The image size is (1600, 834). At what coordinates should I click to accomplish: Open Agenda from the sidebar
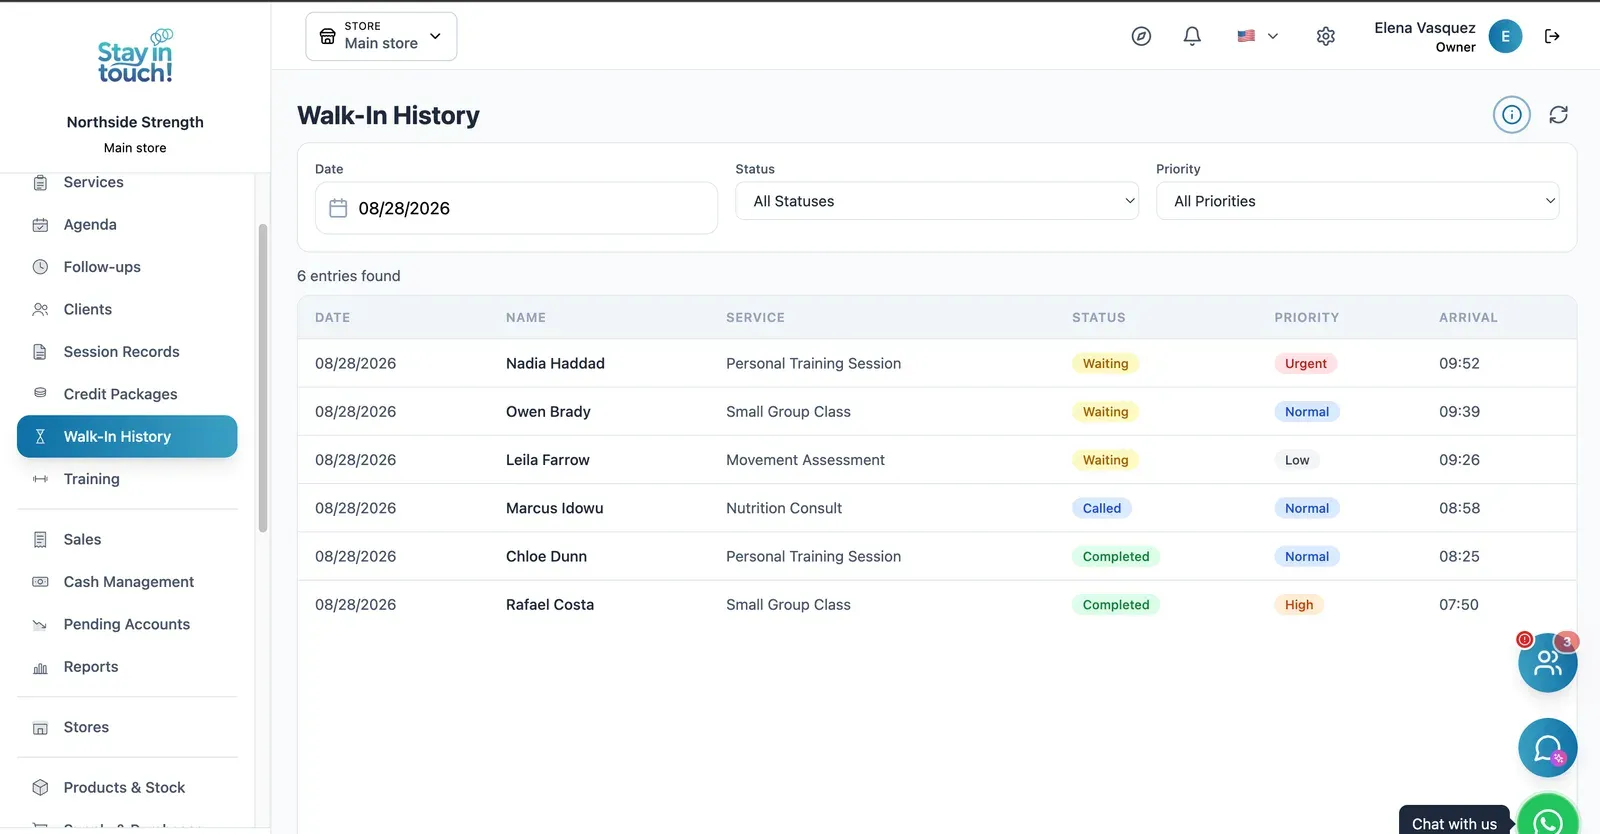(x=127, y=225)
